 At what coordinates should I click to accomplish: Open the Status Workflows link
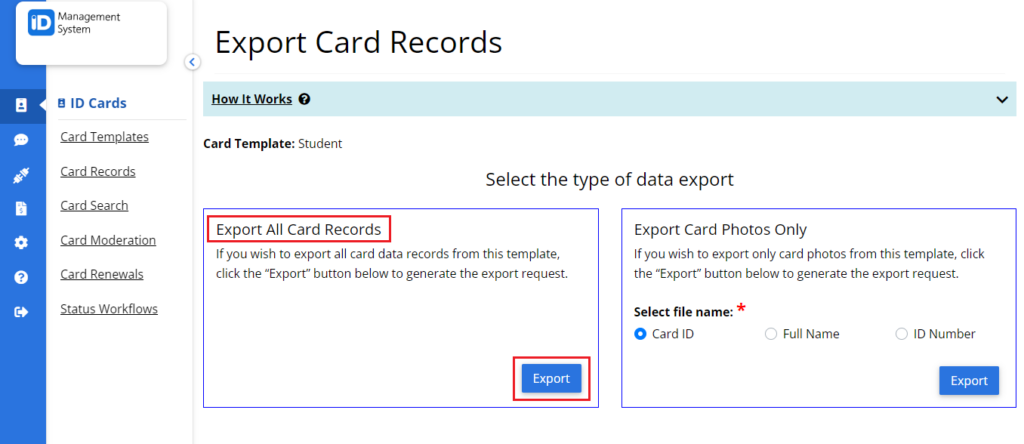click(x=109, y=309)
